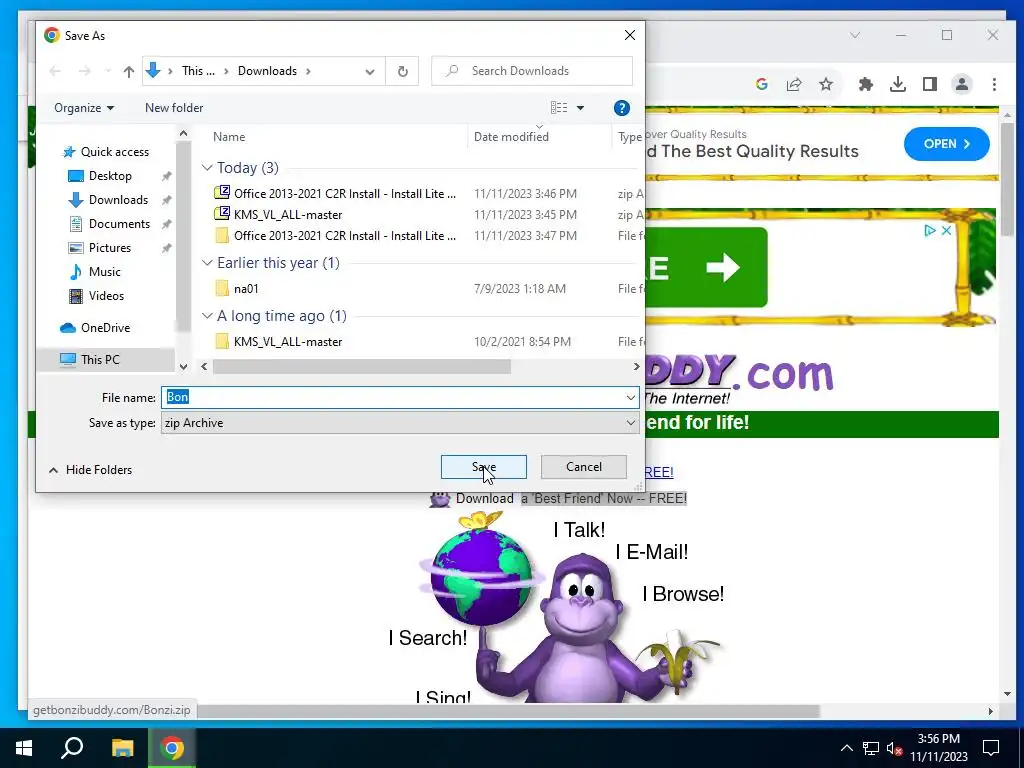Click Cancel button
Viewport: 1024px width, 768px height.
(584, 467)
